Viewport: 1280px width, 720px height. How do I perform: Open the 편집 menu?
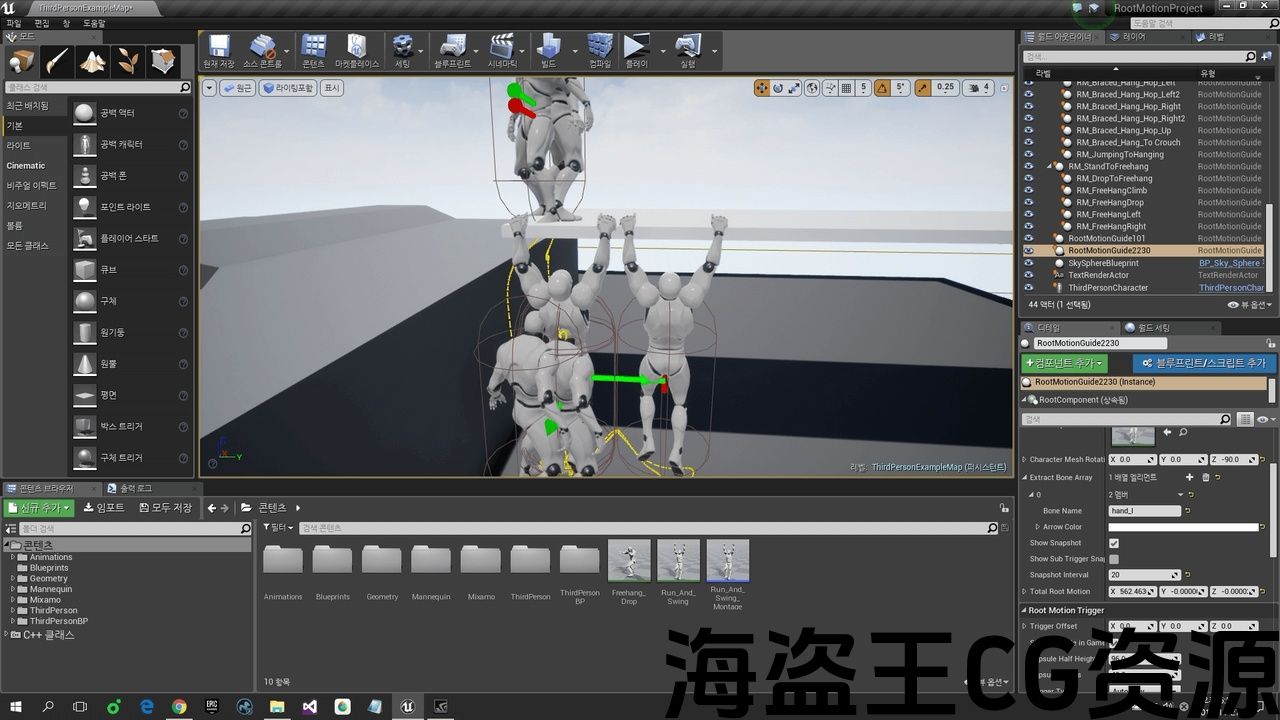pyautogui.click(x=42, y=23)
